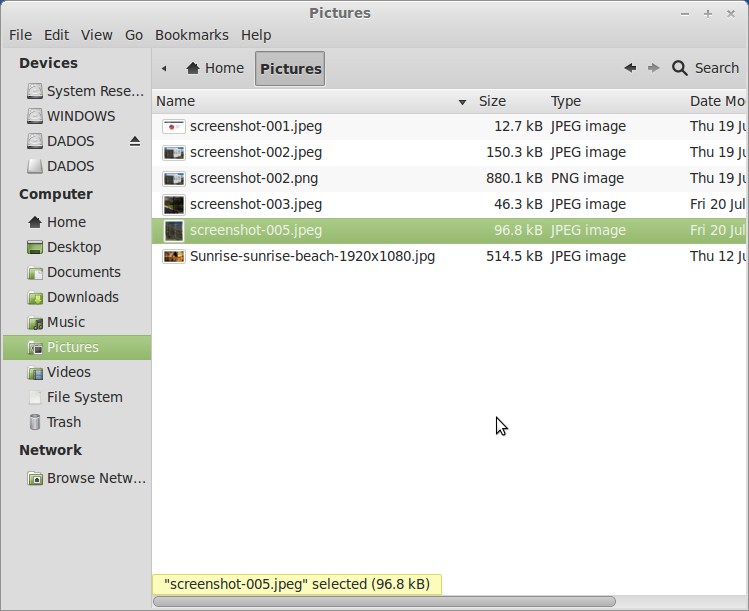
Task: Open the Edit menu
Action: 56,35
